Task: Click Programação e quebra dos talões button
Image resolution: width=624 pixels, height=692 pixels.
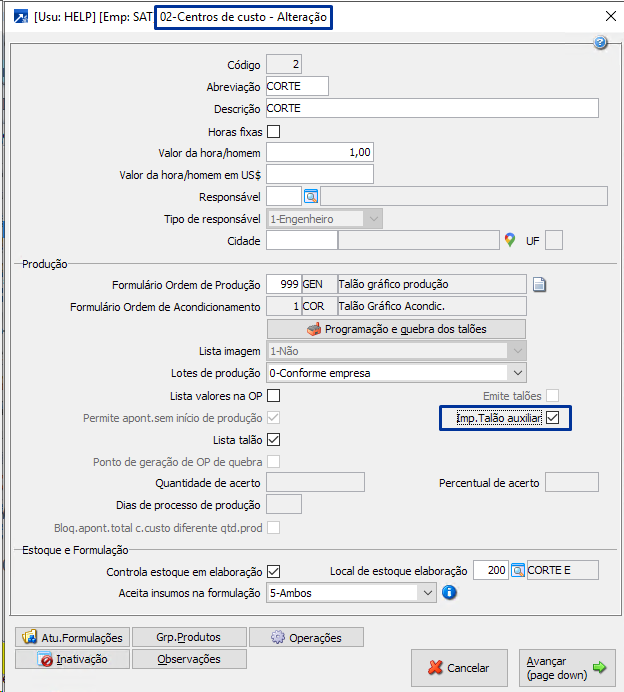Action: 396,329
